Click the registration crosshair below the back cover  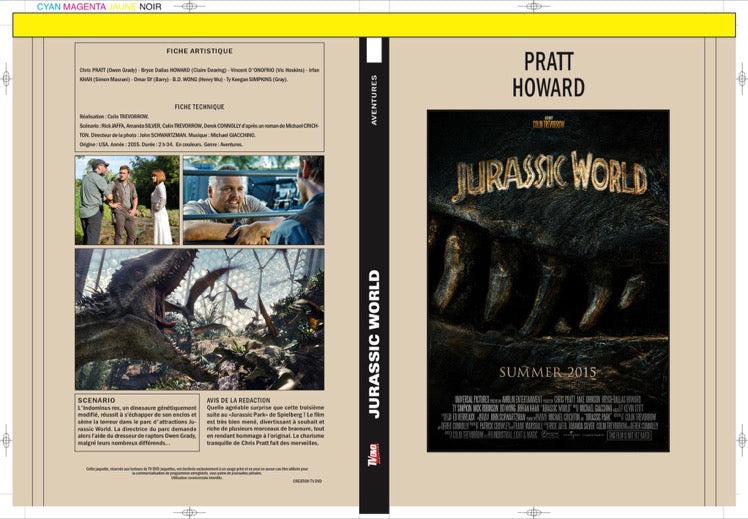click(189, 512)
